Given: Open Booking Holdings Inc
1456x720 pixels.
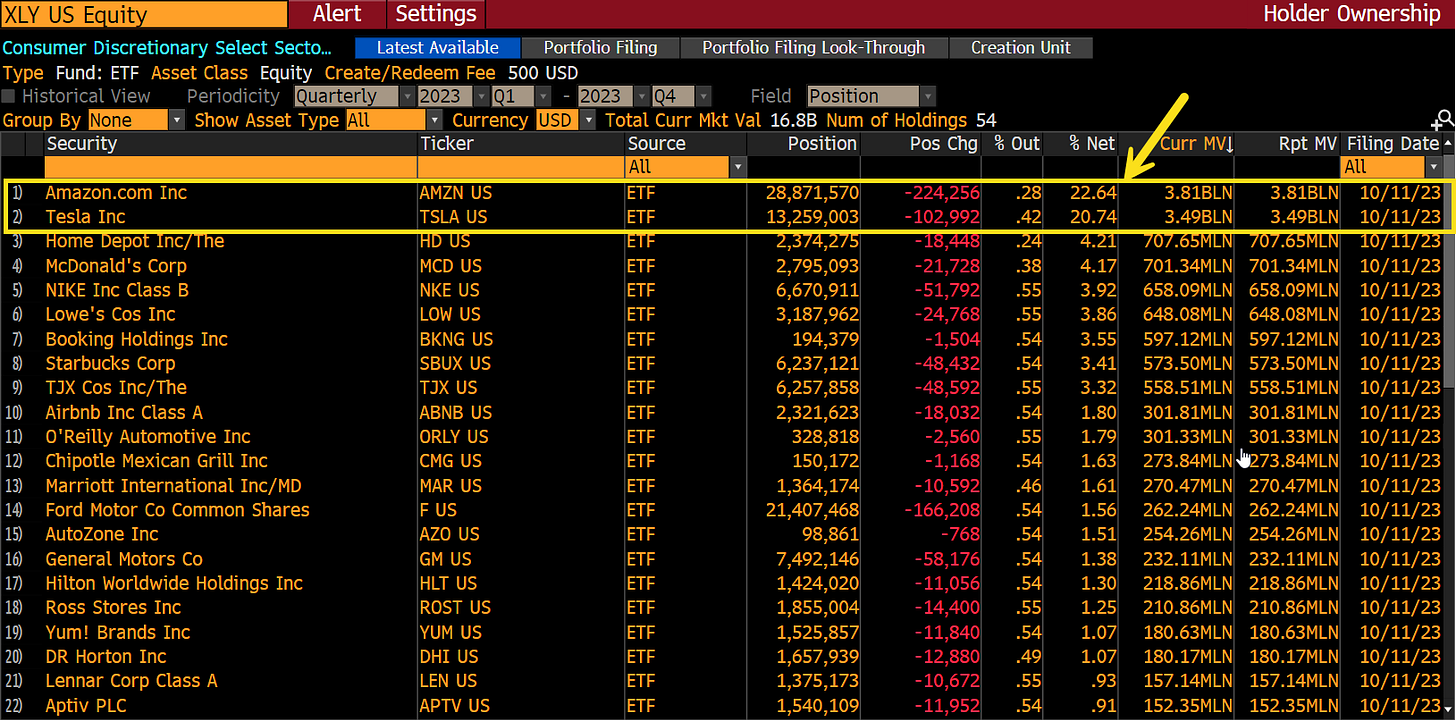Looking at the screenshot, I should tap(136, 339).
